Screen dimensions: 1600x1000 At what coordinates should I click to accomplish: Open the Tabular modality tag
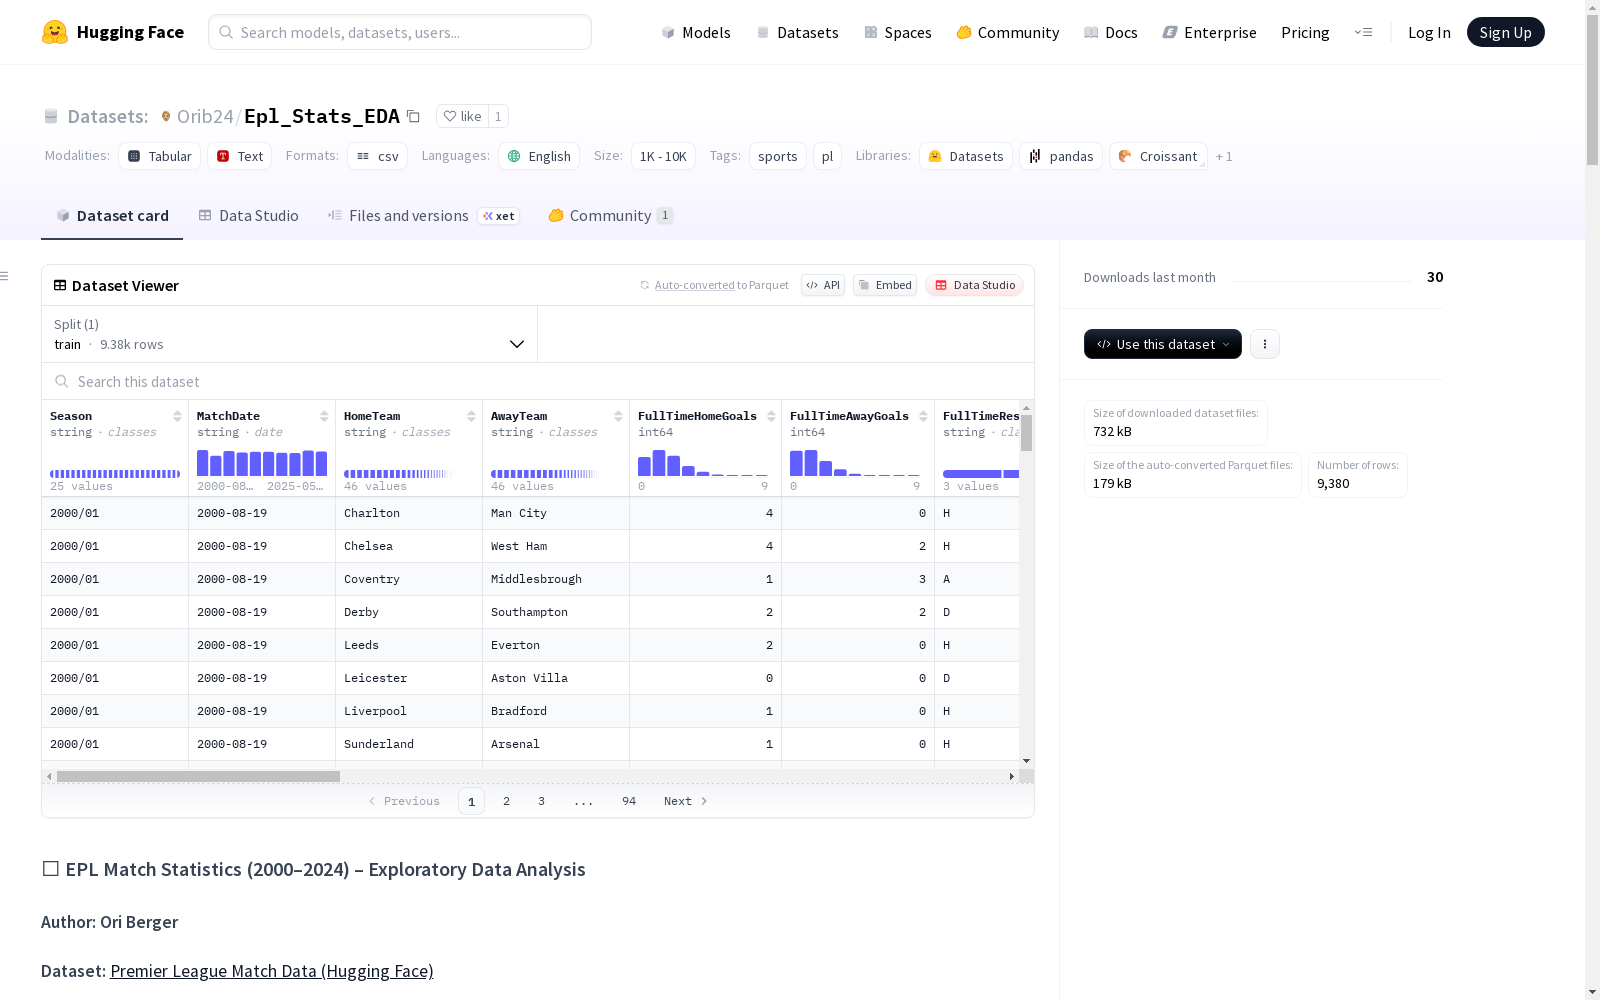[x=160, y=156]
